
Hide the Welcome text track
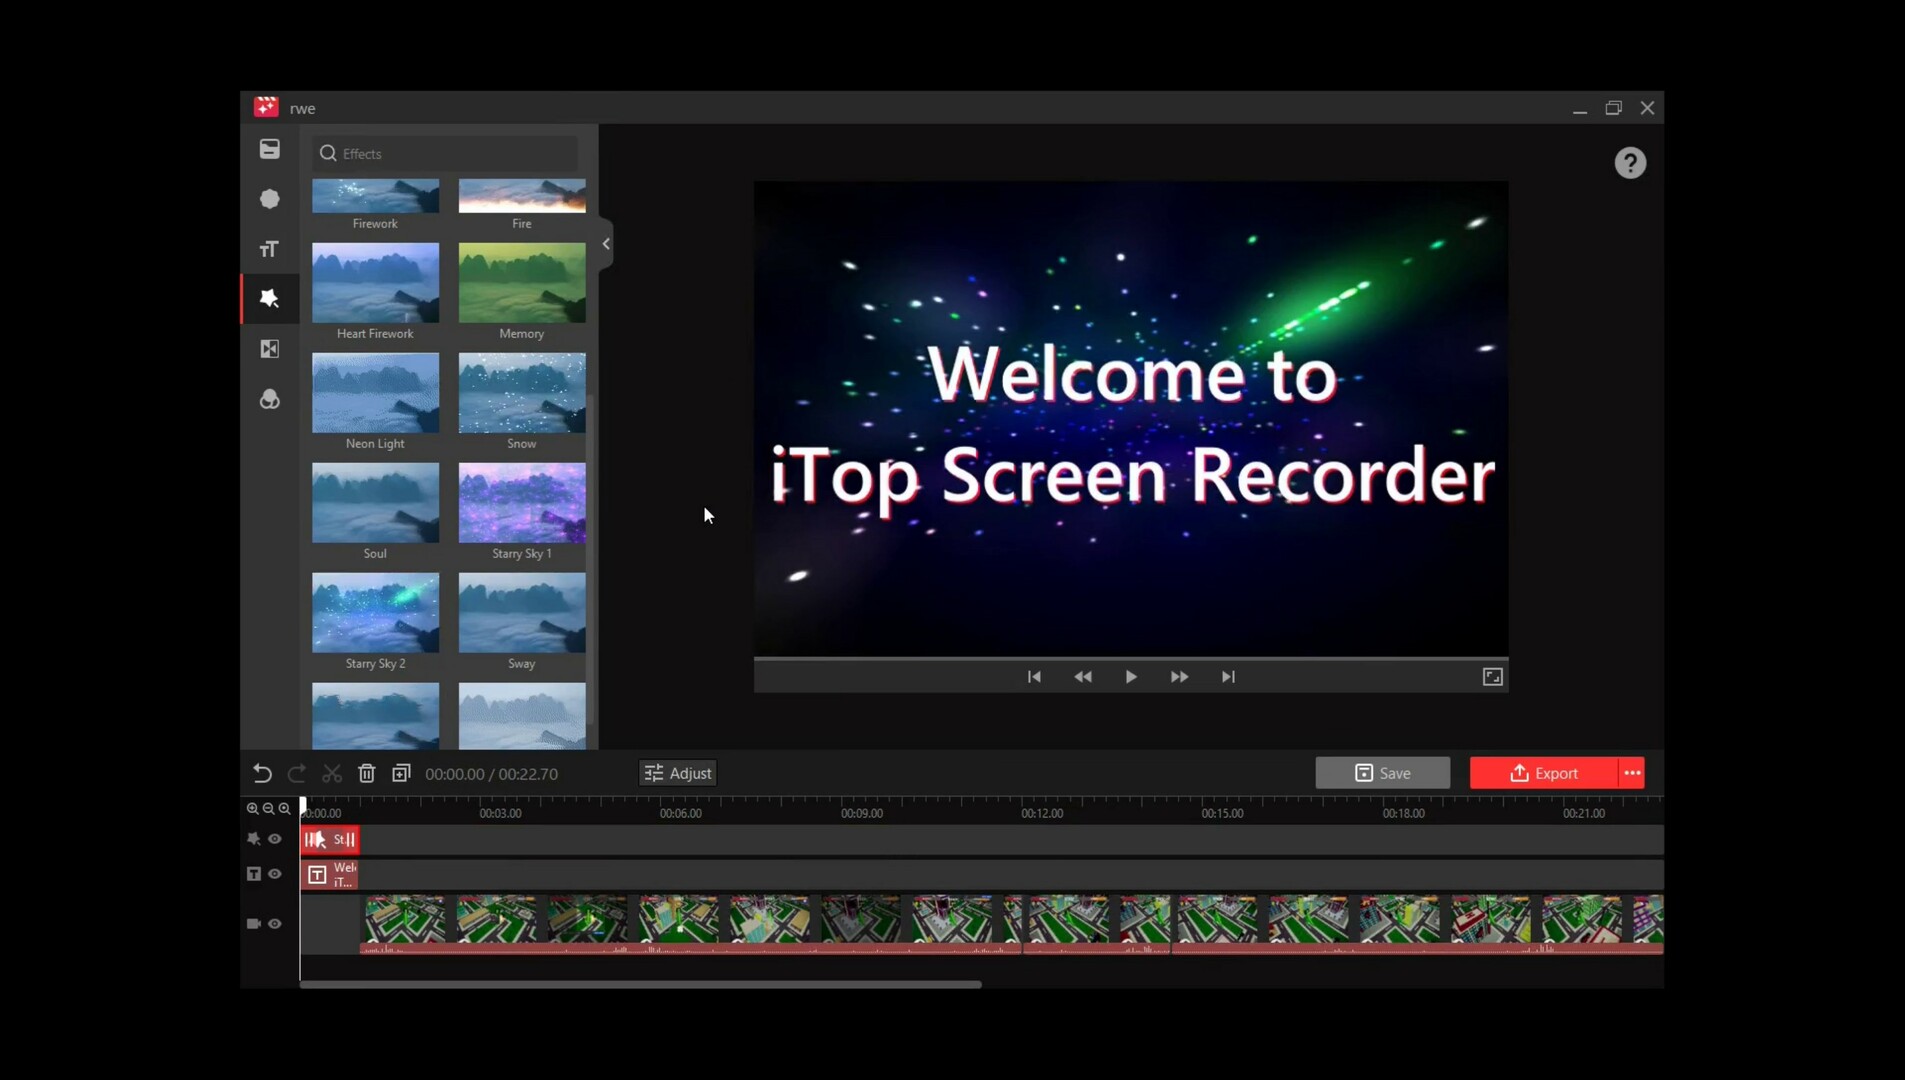pos(274,873)
